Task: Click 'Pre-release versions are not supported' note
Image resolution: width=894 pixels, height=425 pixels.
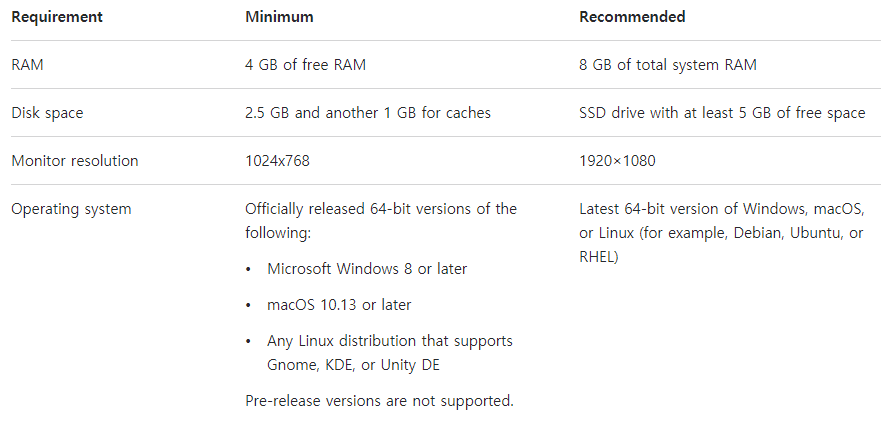Action: (x=380, y=401)
